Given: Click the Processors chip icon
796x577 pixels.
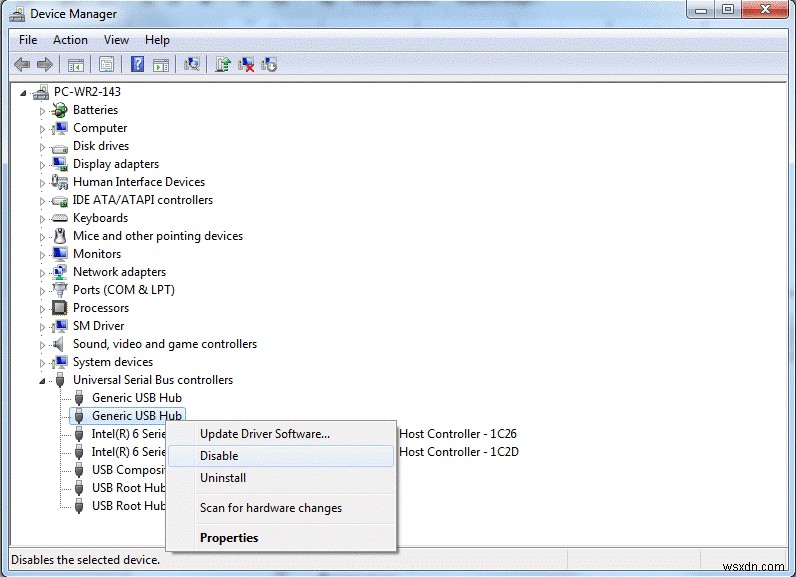Looking at the screenshot, I should pos(59,308).
